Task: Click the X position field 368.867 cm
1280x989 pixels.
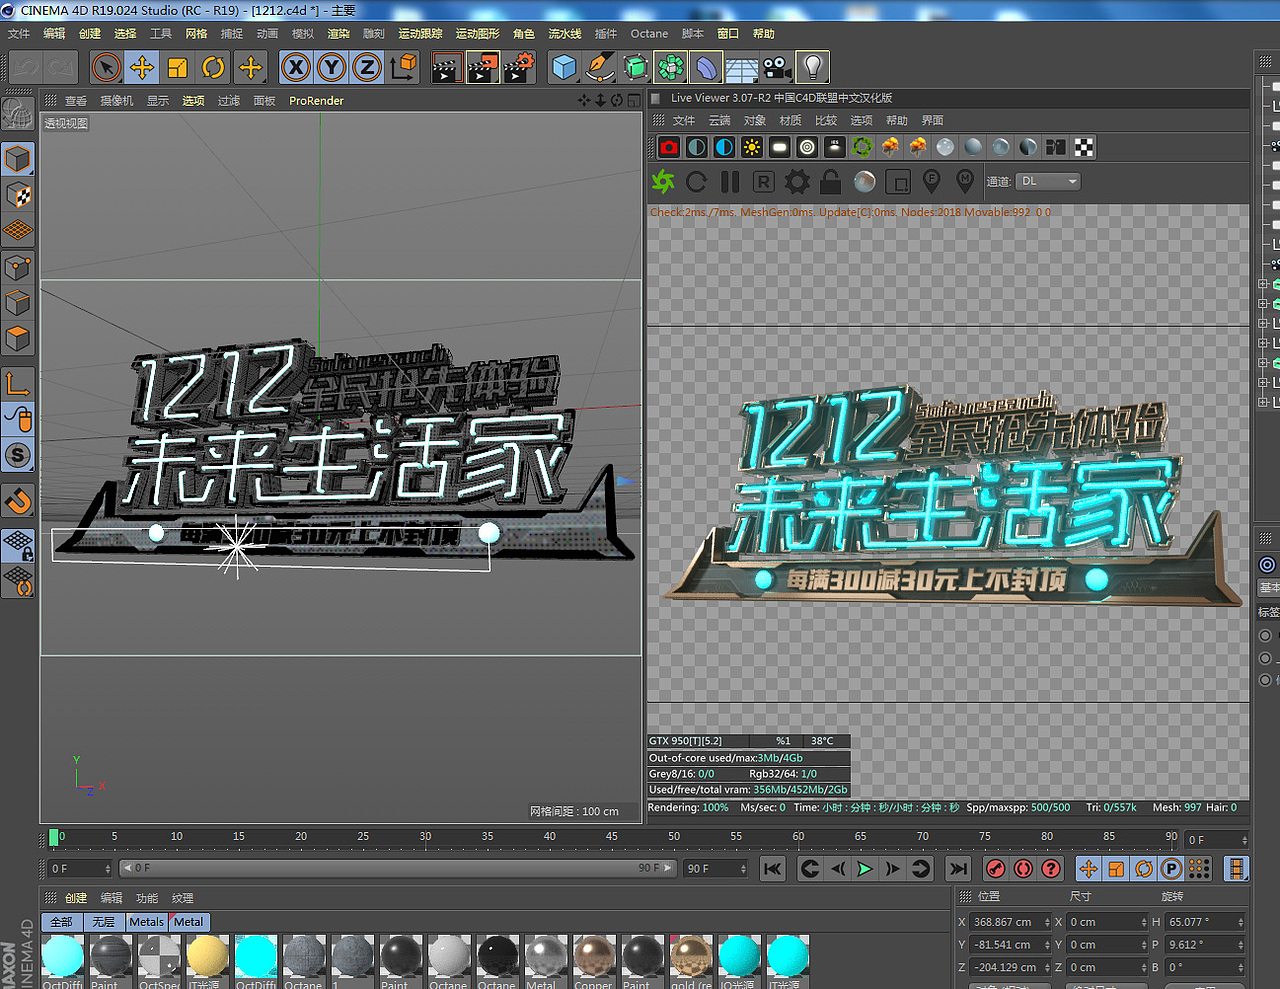Action: (x=1010, y=922)
